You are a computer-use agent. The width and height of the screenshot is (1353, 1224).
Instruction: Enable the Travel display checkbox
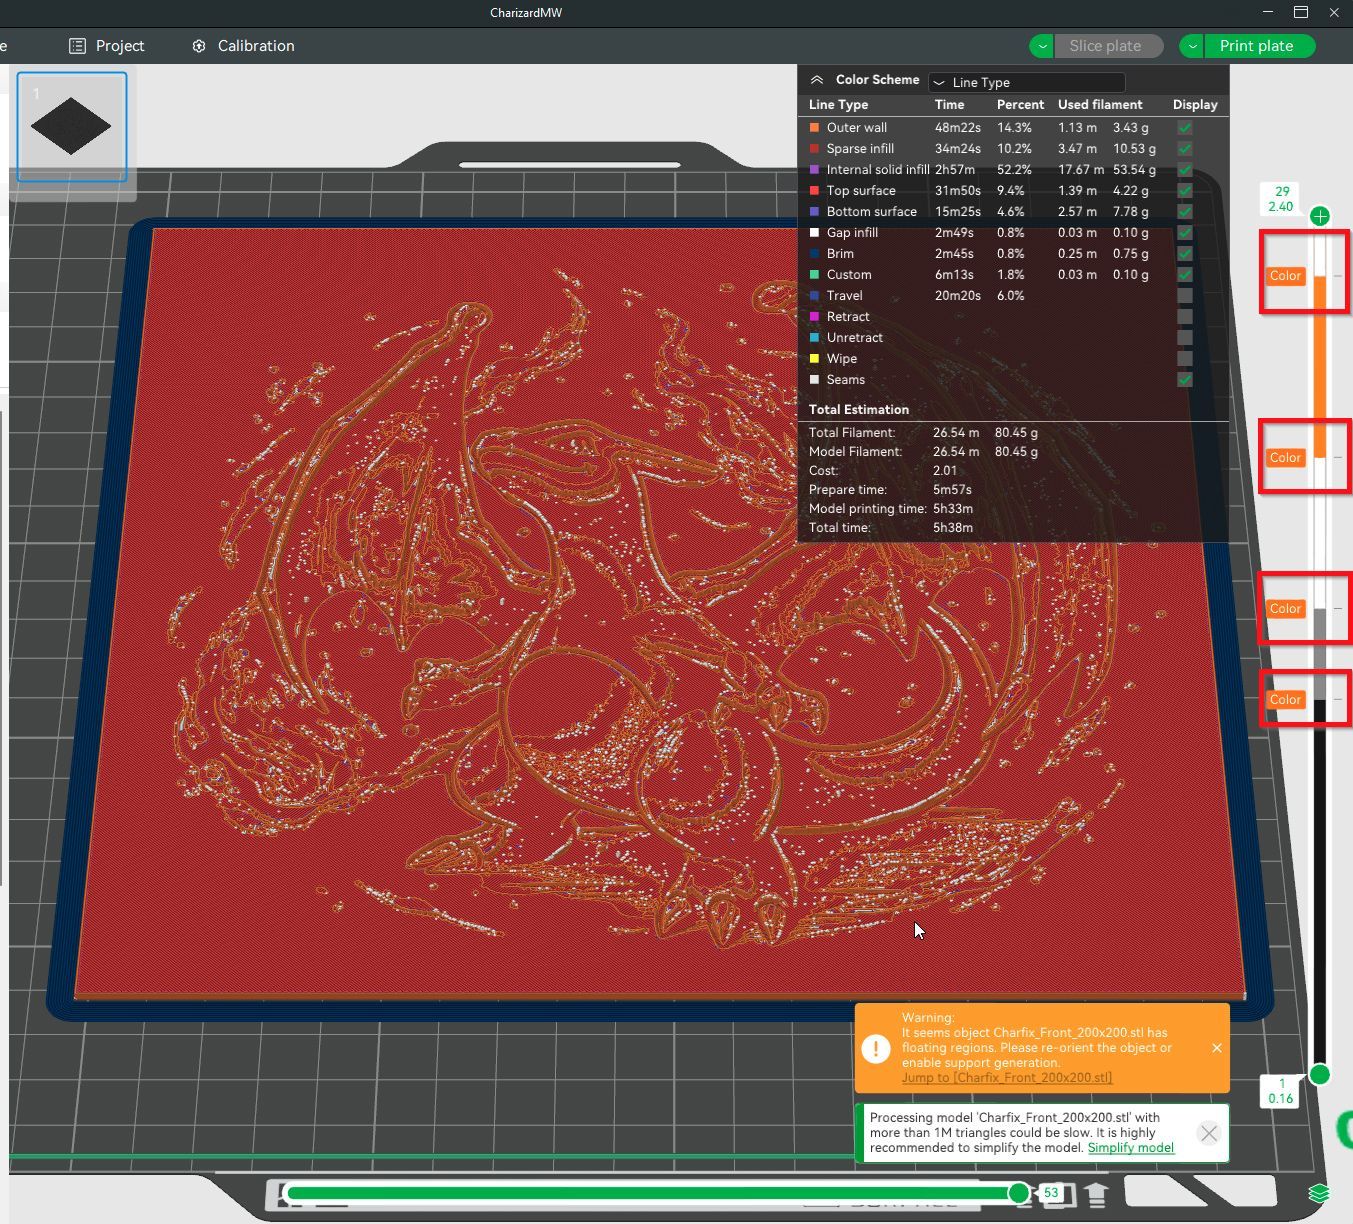tap(1185, 296)
